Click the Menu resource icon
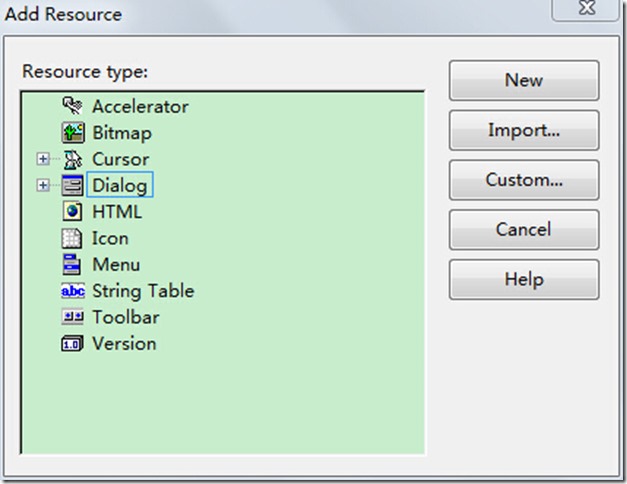Viewport: 627px width, 484px height. click(72, 264)
